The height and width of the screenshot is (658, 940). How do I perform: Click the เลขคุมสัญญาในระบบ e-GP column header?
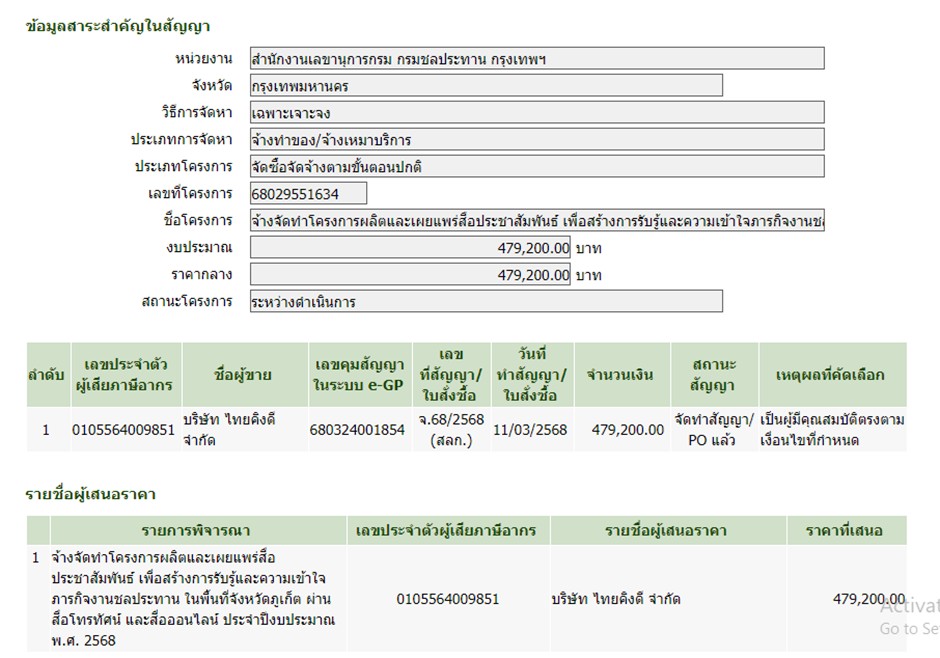[359, 375]
